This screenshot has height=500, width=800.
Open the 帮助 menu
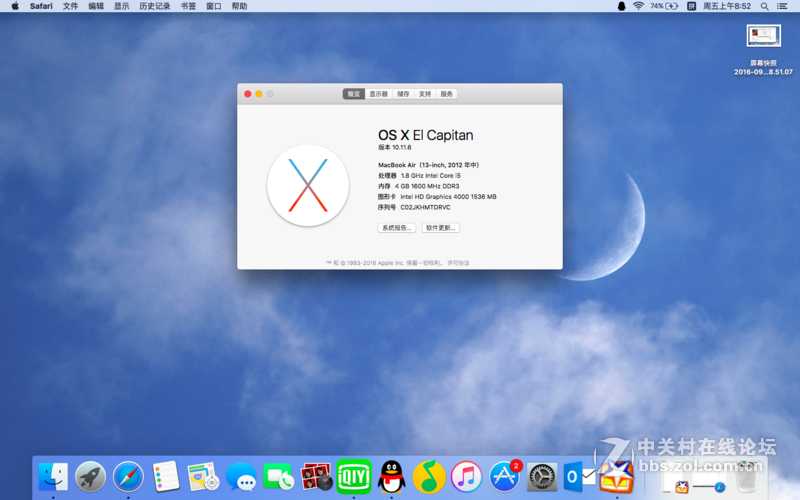239,6
